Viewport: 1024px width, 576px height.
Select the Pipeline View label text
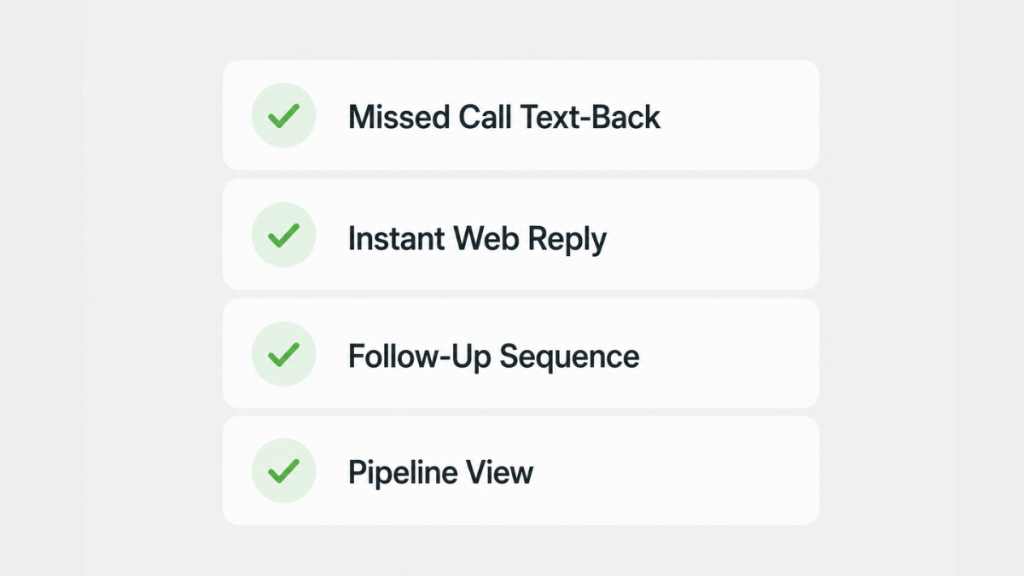pyautogui.click(x=440, y=472)
